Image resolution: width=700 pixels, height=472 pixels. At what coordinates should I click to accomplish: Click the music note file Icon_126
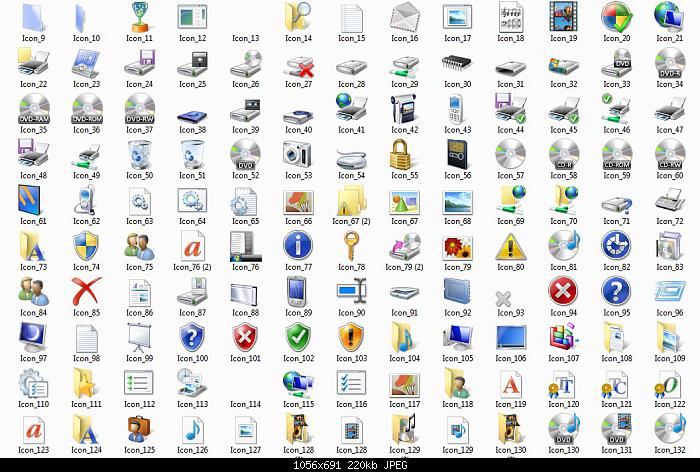point(193,430)
